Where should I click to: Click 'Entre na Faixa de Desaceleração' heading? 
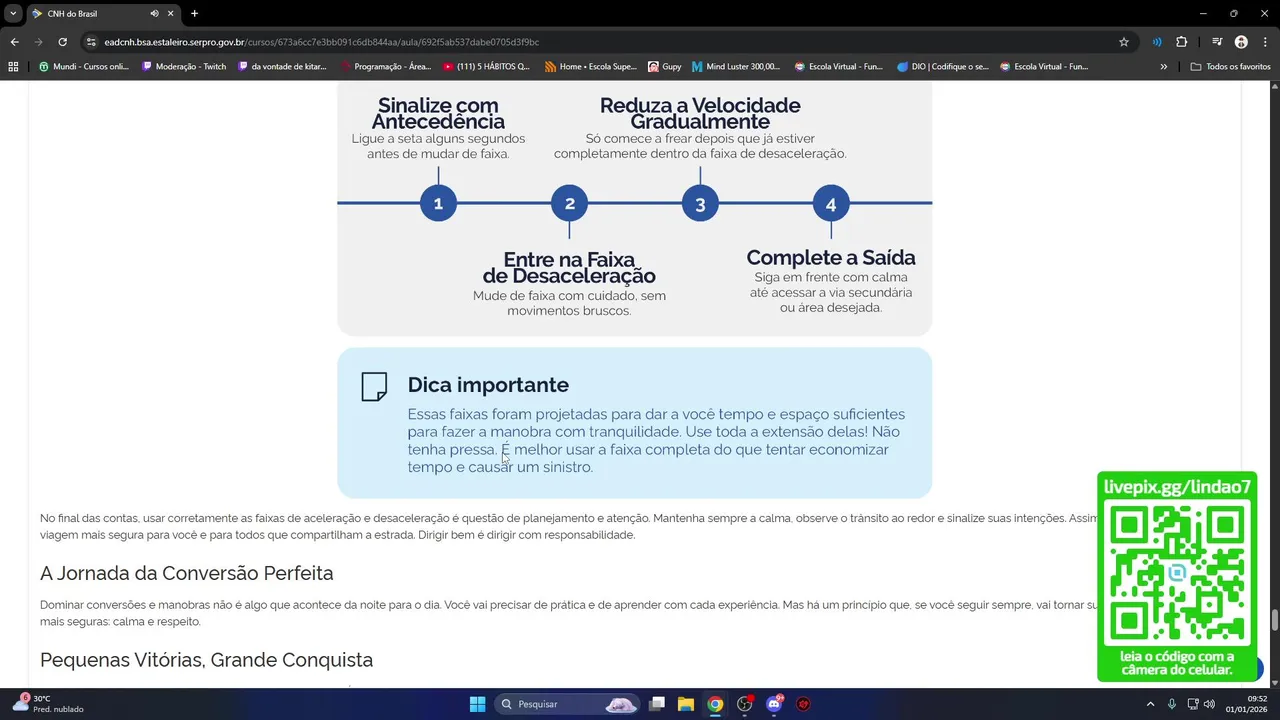pyautogui.click(x=569, y=268)
